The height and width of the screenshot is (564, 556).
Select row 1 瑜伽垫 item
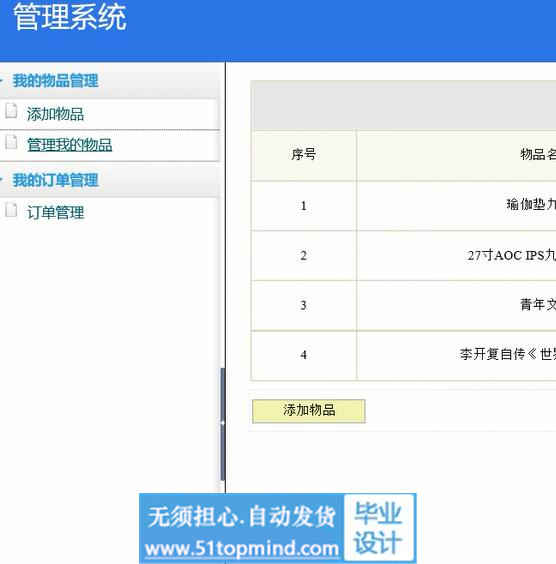(531, 205)
